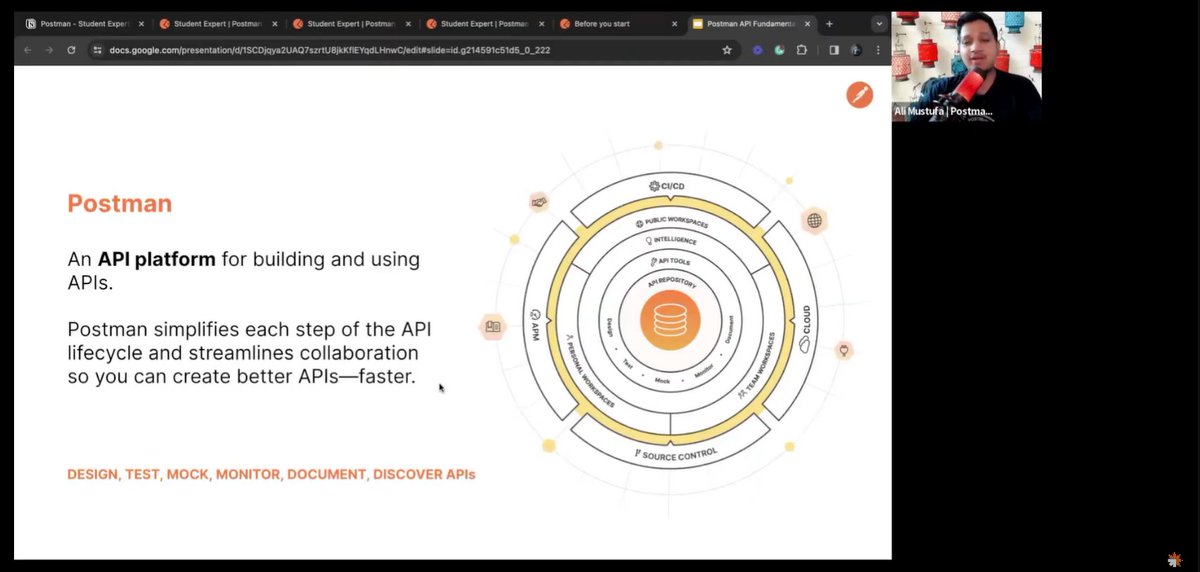Click the lightbulb hexagon icon
The height and width of the screenshot is (572, 1200).
tap(843, 351)
